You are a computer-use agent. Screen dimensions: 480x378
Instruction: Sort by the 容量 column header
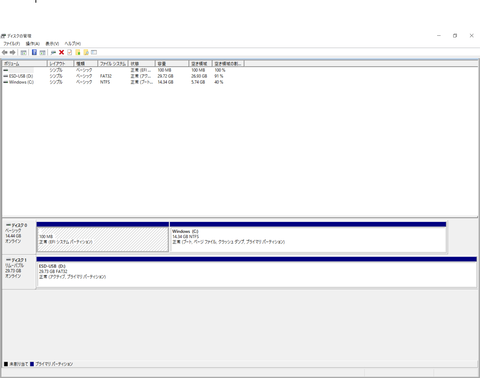(x=172, y=63)
